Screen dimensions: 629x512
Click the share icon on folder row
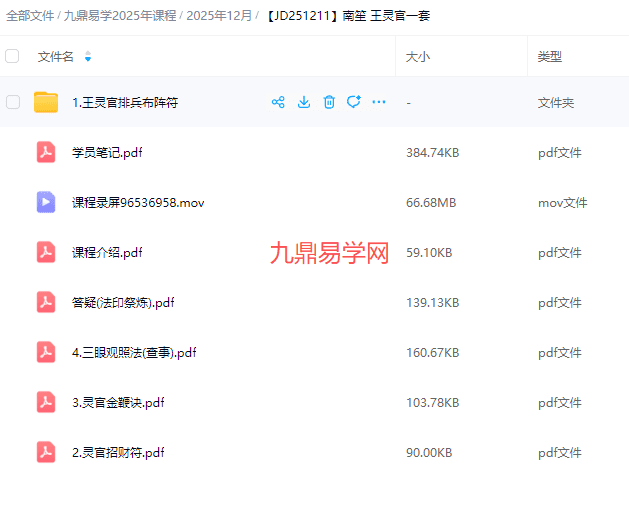point(278,102)
